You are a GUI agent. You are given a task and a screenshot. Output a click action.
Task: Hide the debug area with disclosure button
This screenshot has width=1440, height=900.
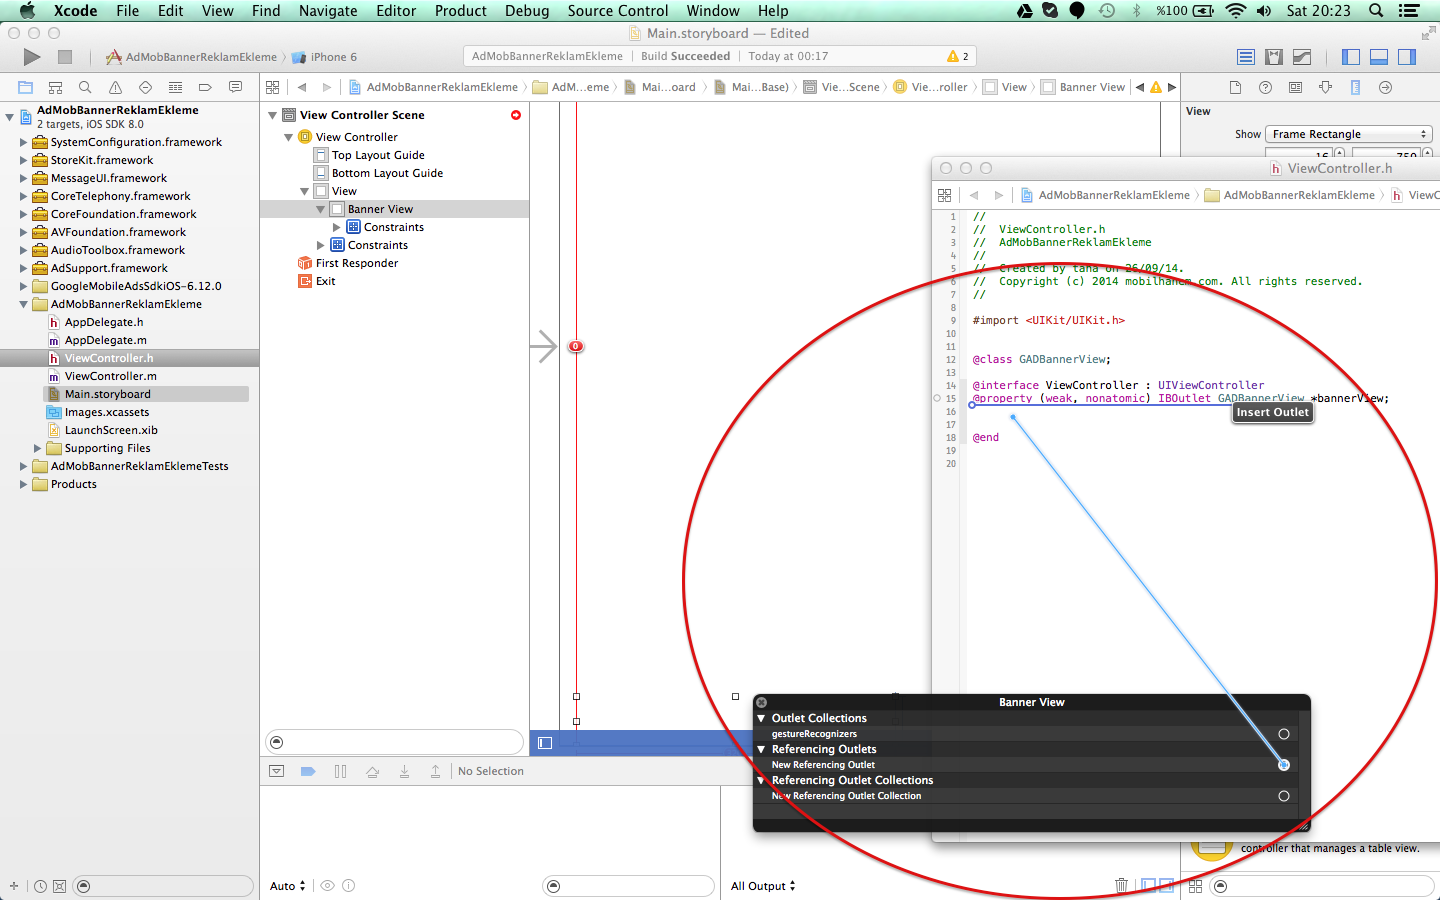pos(277,771)
